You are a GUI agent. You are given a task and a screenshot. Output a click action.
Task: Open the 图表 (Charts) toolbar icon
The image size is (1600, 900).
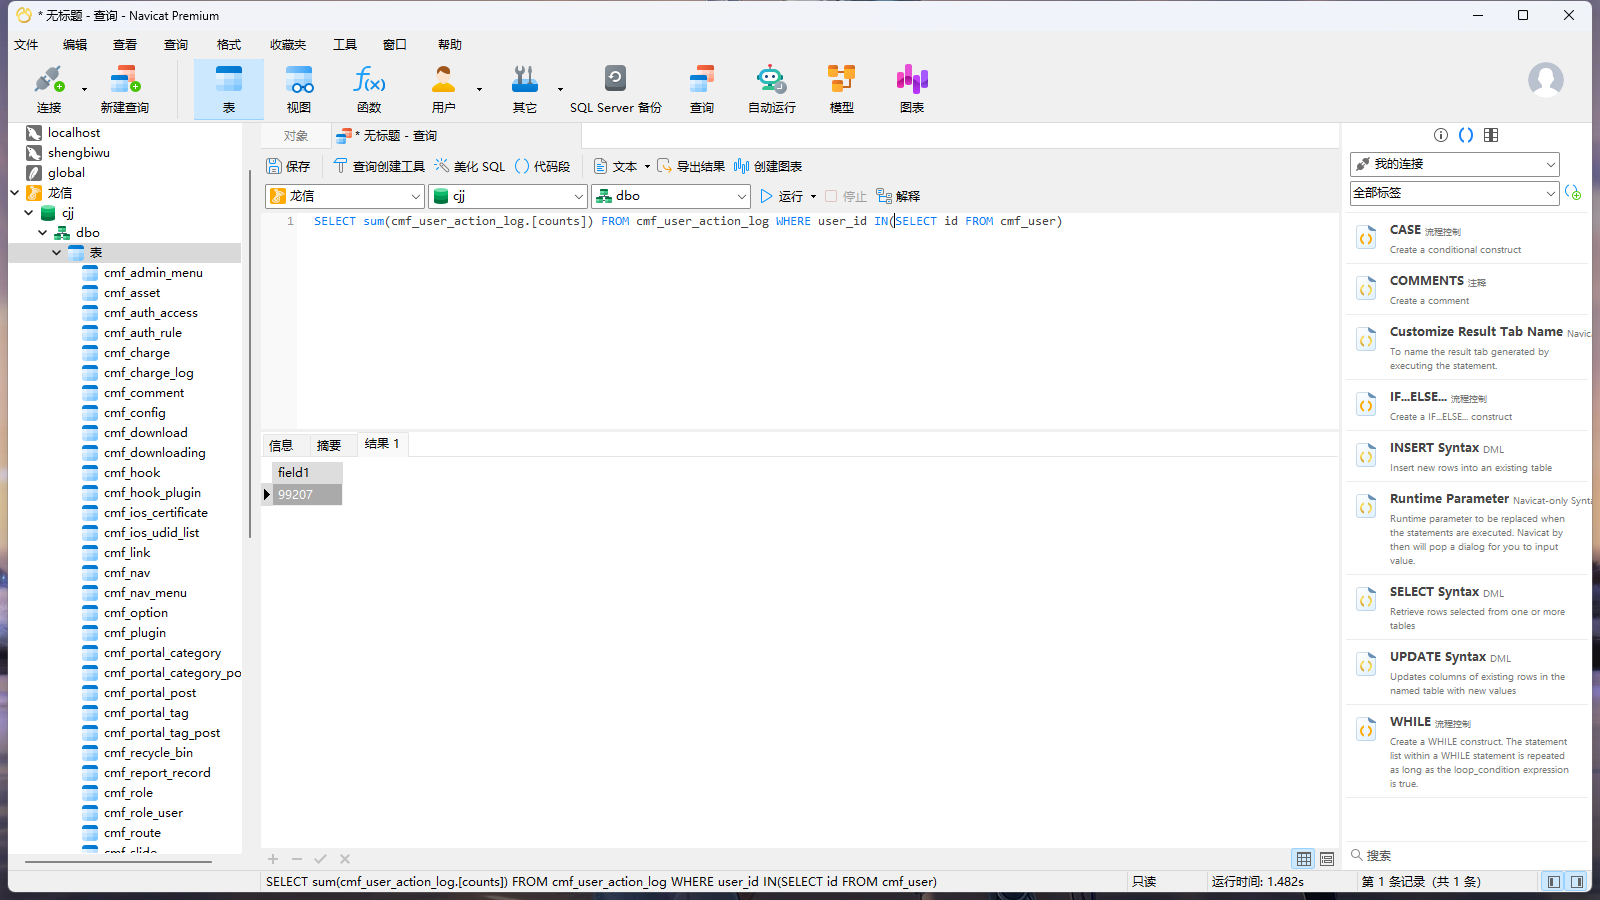[911, 88]
